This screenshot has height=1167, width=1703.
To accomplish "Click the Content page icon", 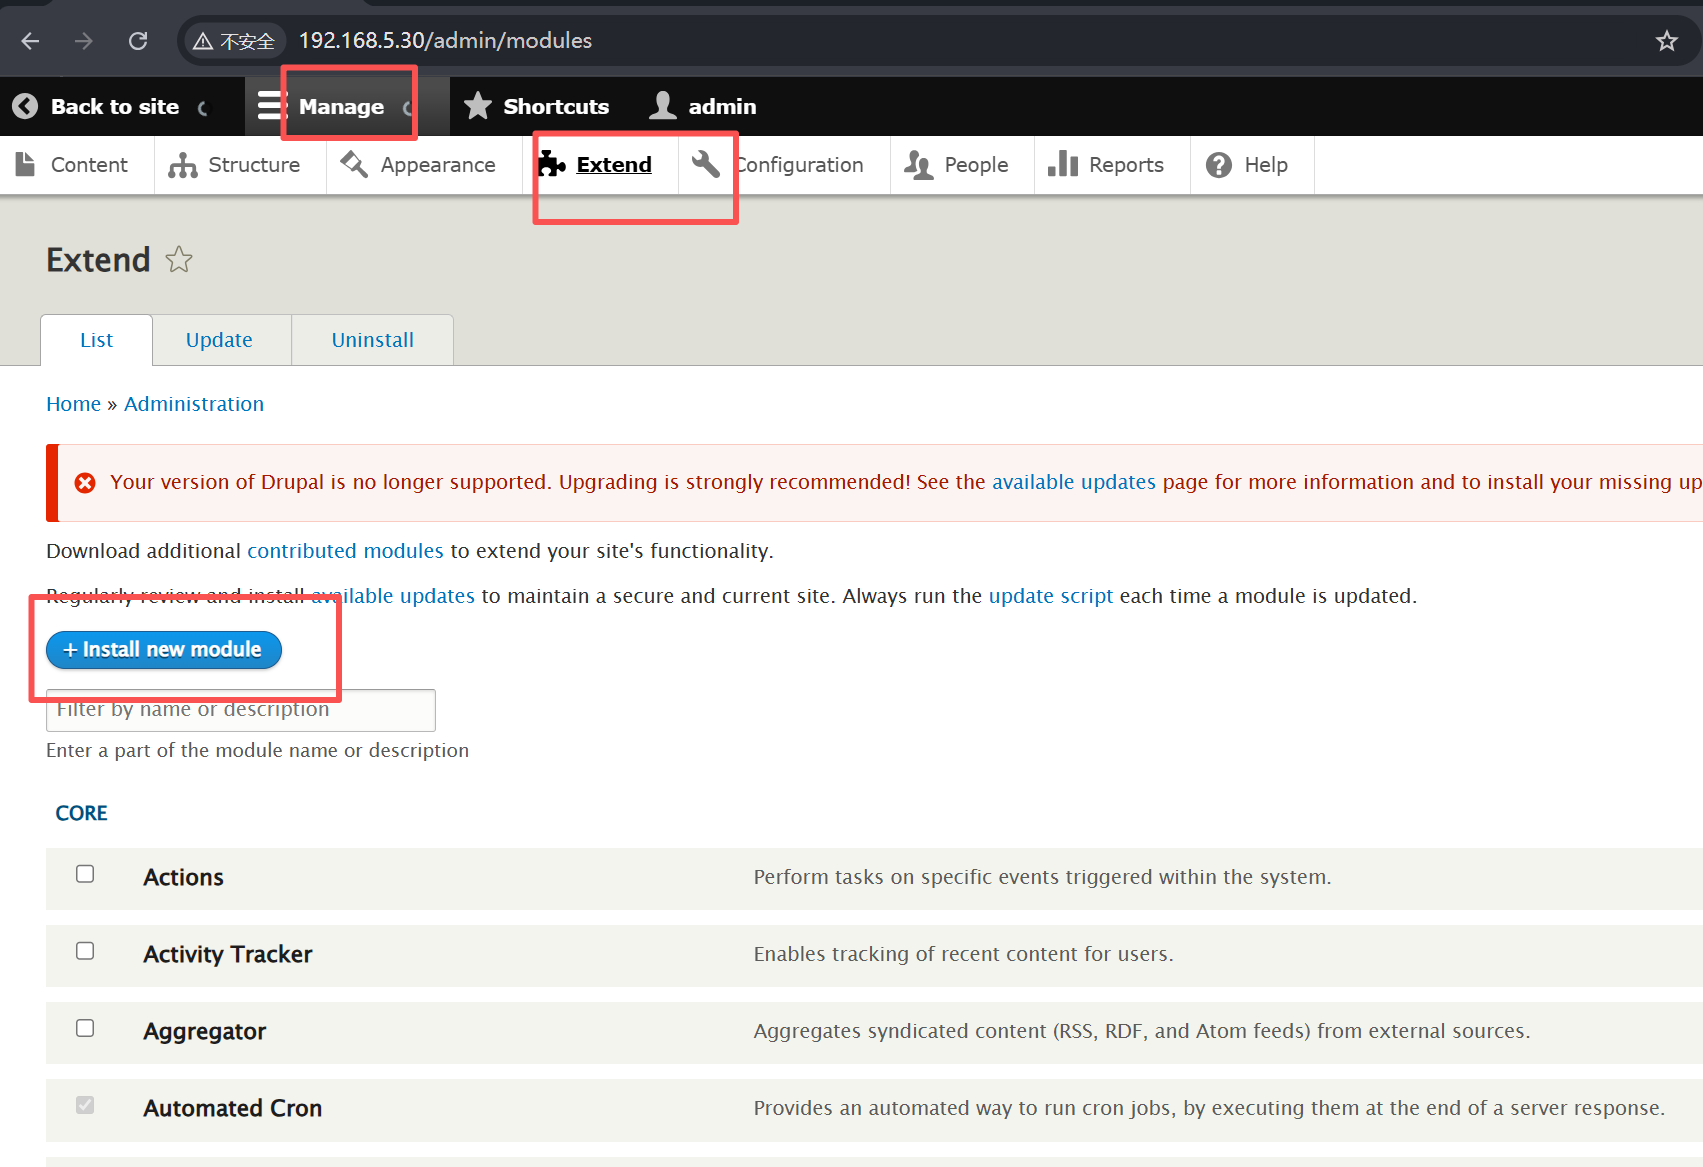I will (x=26, y=164).
